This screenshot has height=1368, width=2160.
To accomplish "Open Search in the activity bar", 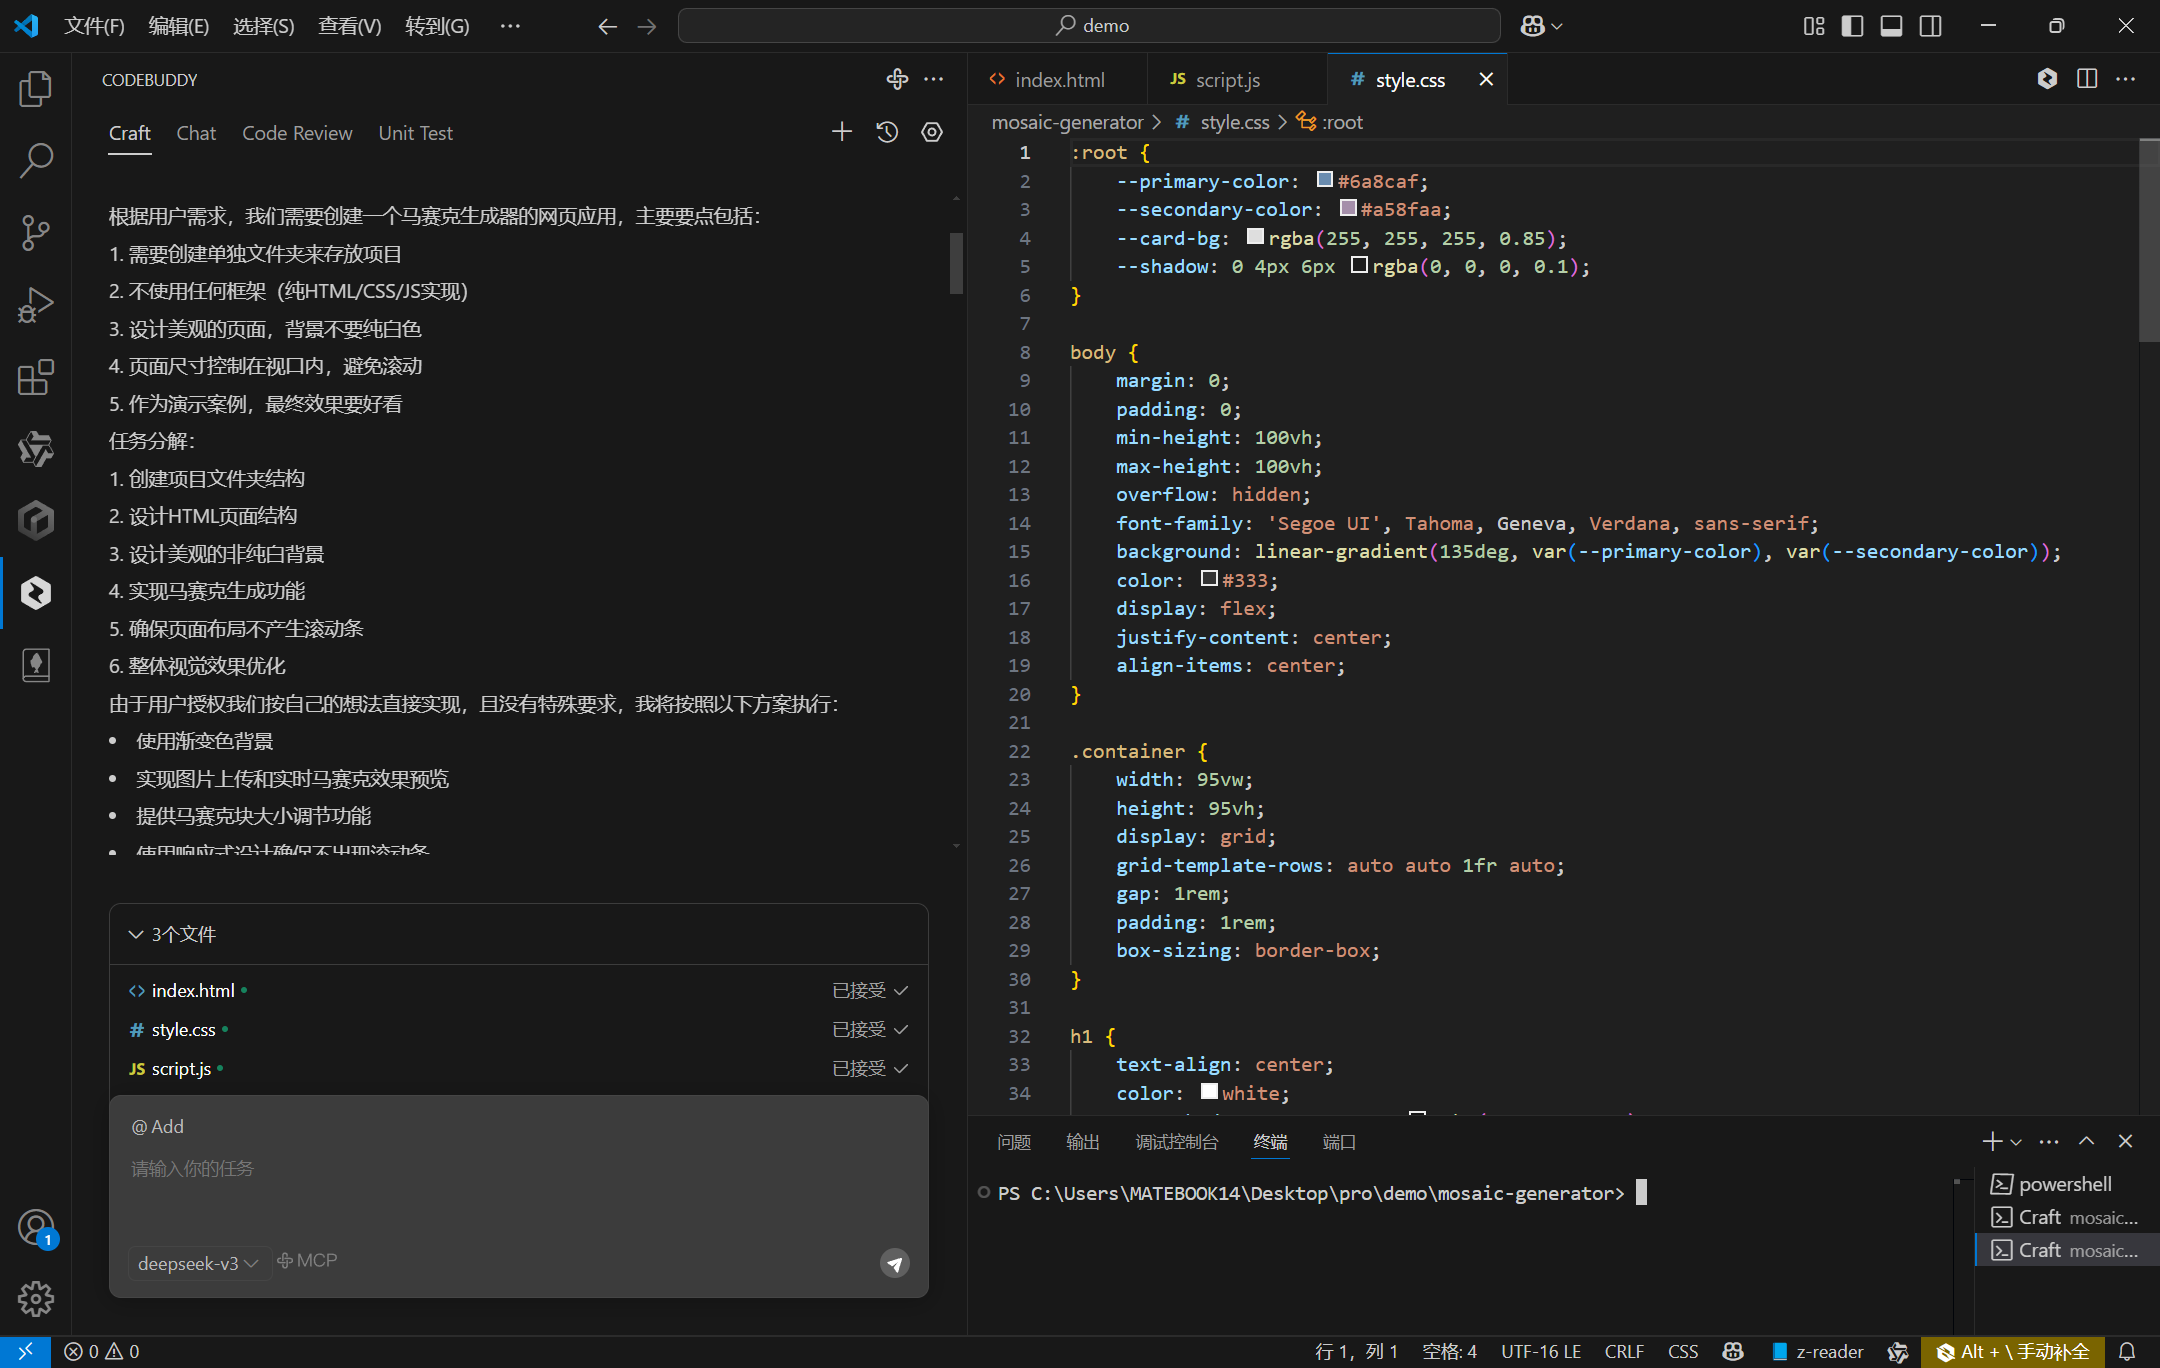I will [36, 160].
